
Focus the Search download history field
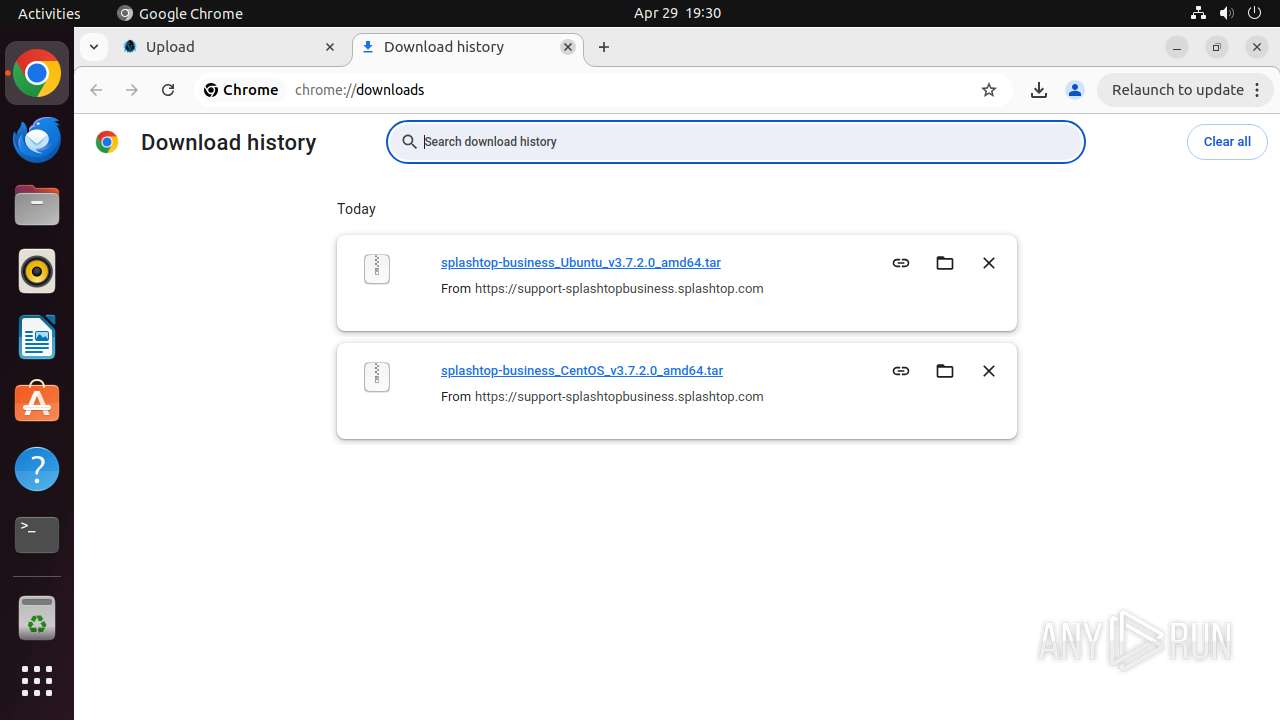pos(736,142)
